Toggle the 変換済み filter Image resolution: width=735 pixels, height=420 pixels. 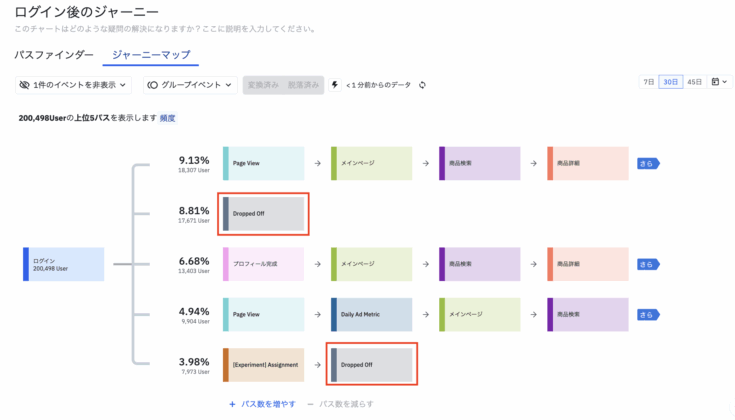tap(263, 85)
